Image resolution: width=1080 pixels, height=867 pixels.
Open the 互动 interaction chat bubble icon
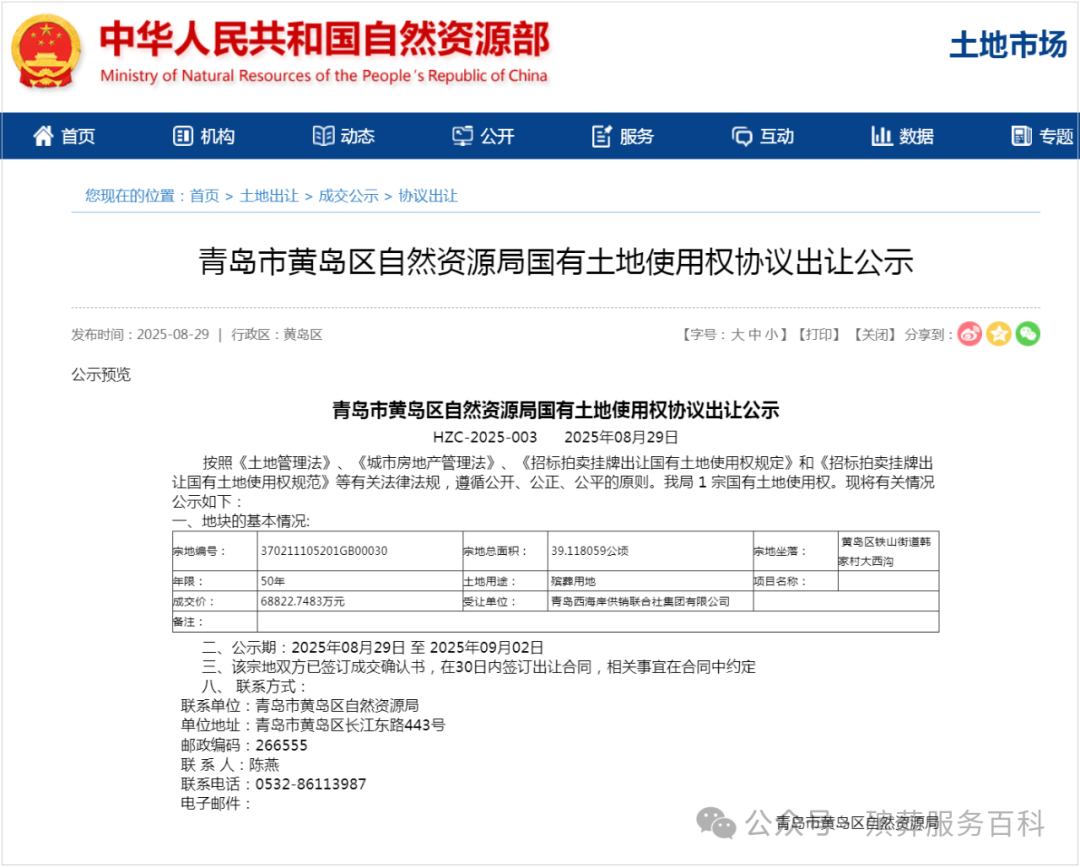740,135
